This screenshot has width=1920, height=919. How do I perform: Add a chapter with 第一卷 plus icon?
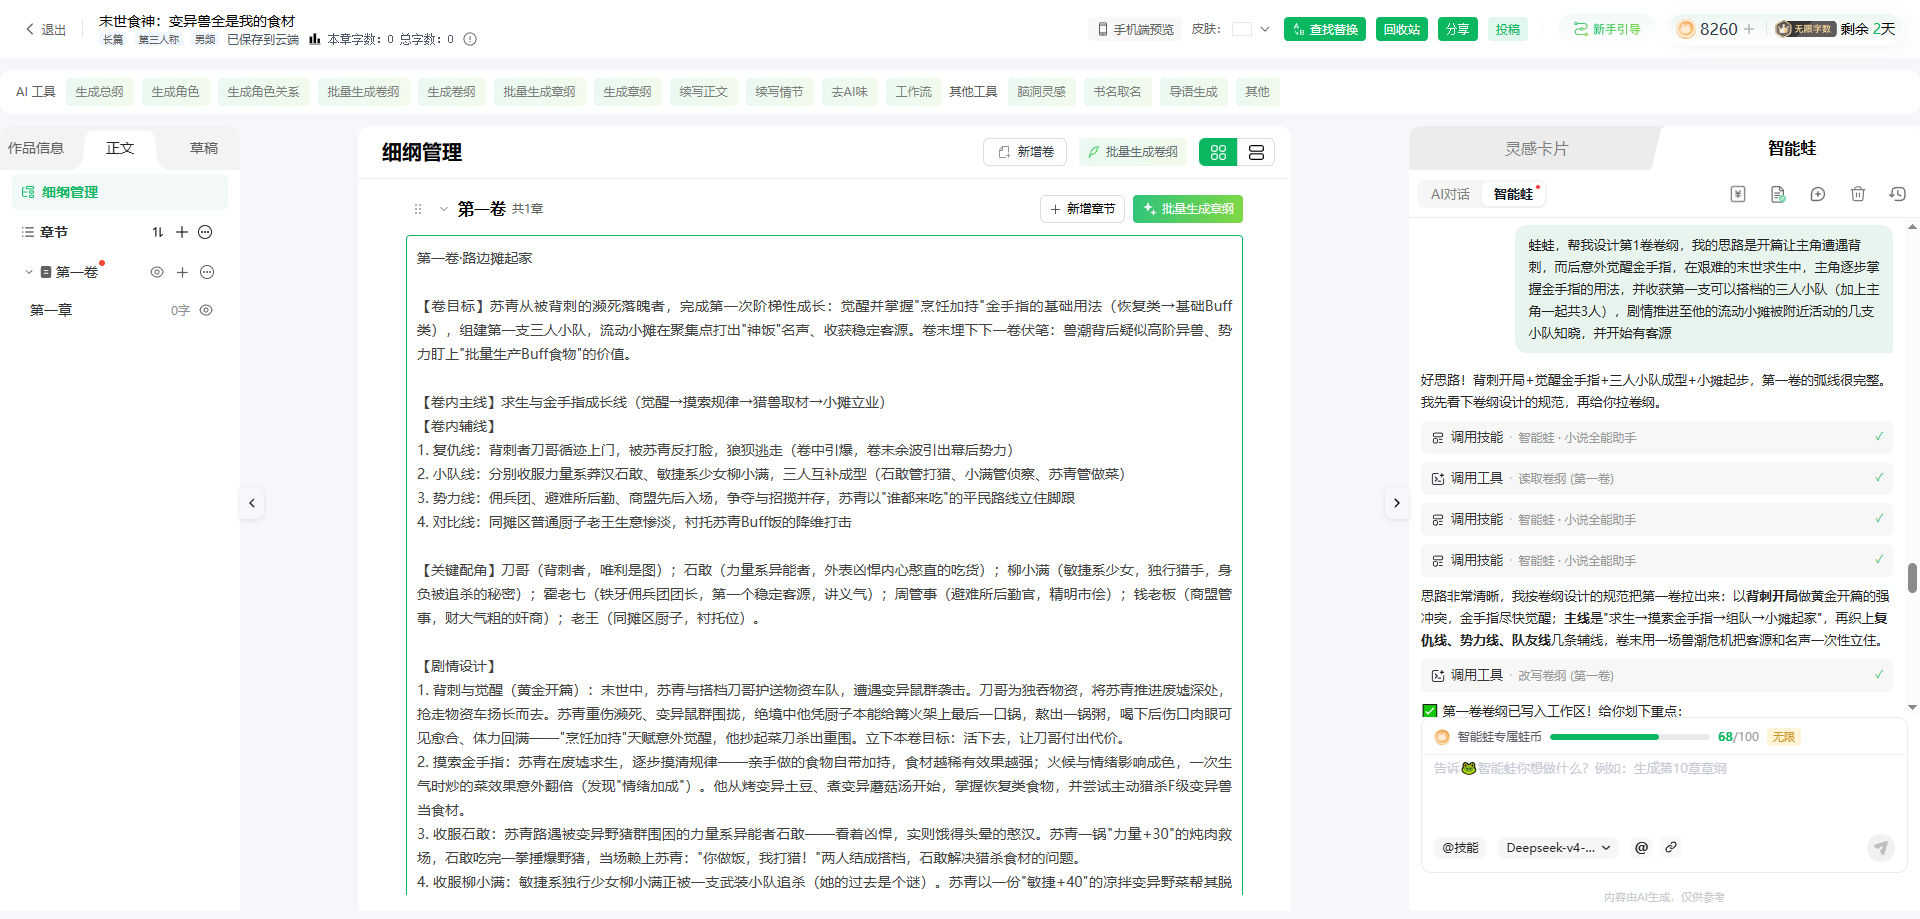[x=182, y=272]
